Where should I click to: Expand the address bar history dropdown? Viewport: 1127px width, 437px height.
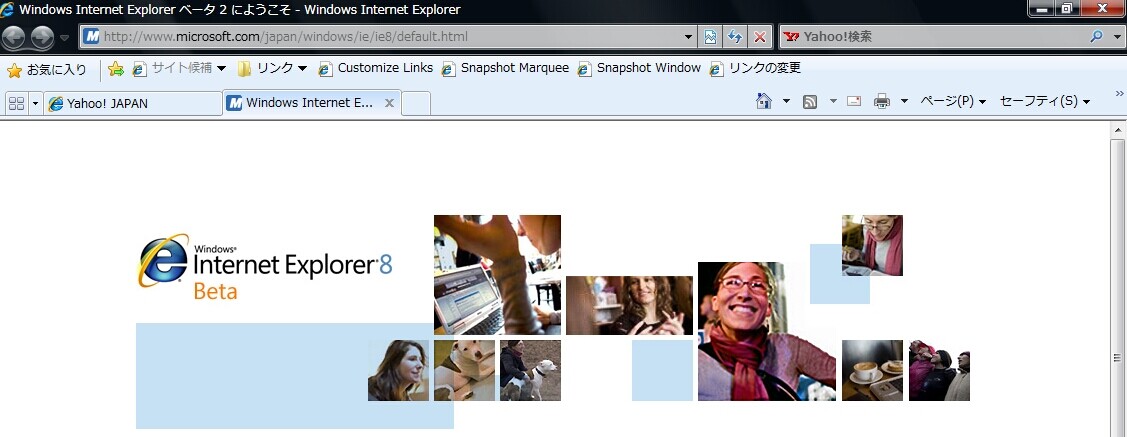(689, 37)
